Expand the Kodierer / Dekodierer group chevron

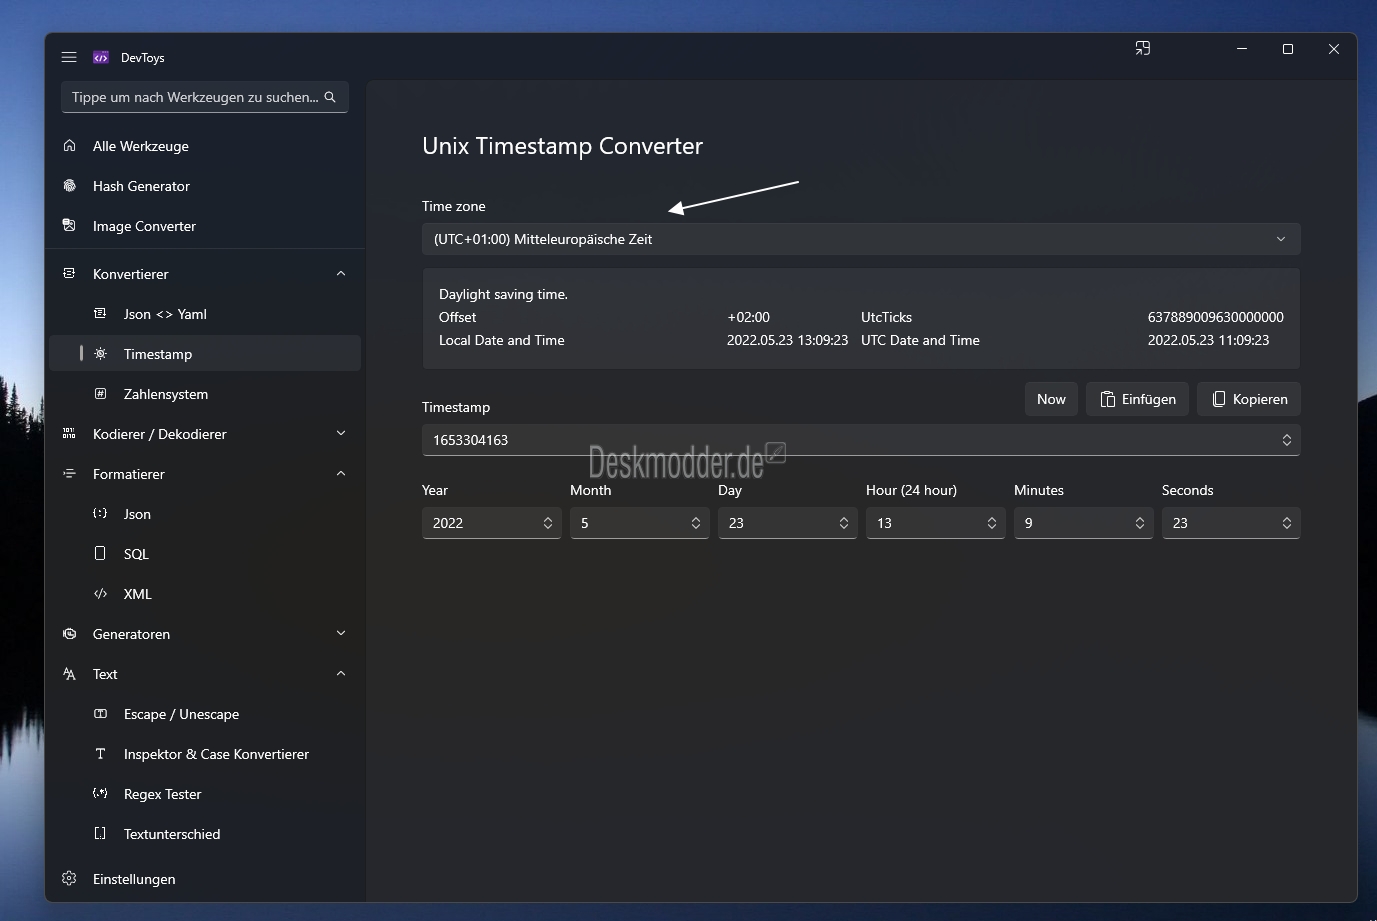[x=341, y=434]
